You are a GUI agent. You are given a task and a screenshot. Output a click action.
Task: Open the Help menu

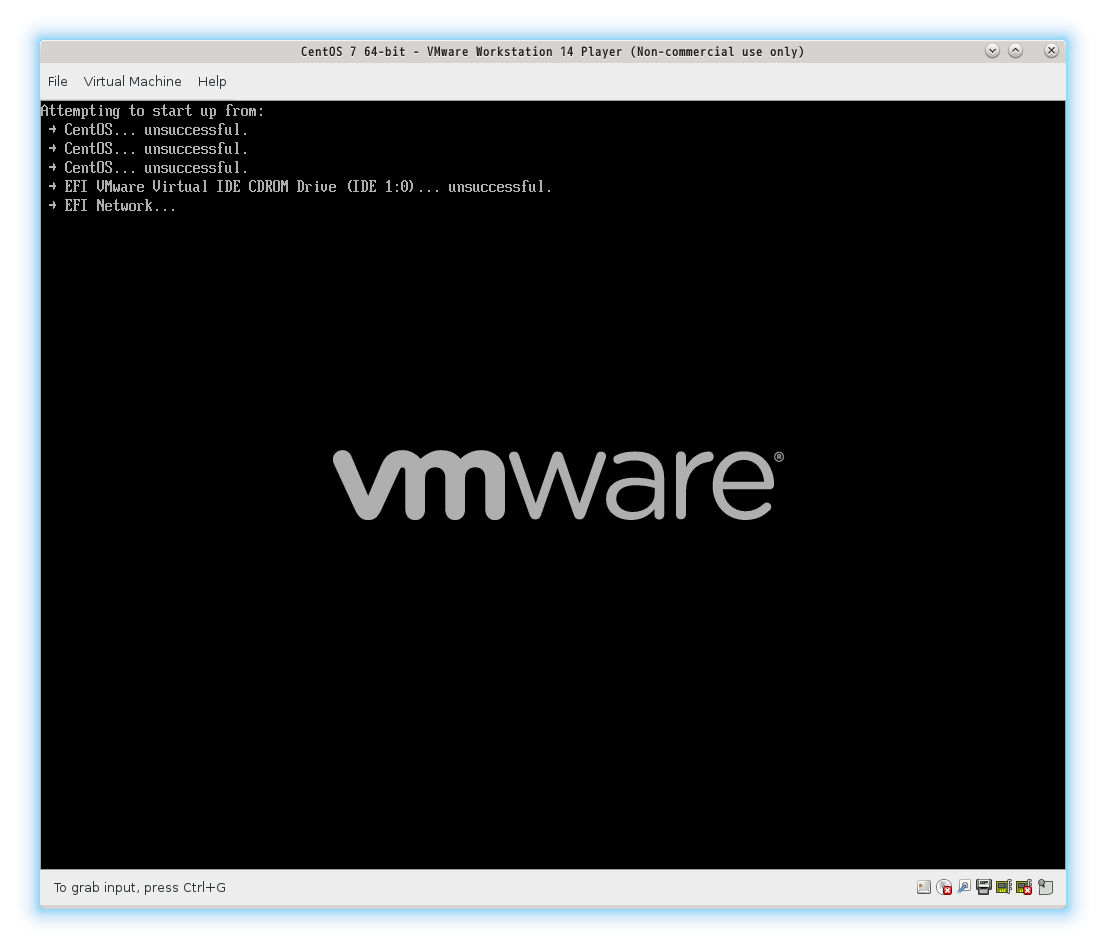point(212,81)
